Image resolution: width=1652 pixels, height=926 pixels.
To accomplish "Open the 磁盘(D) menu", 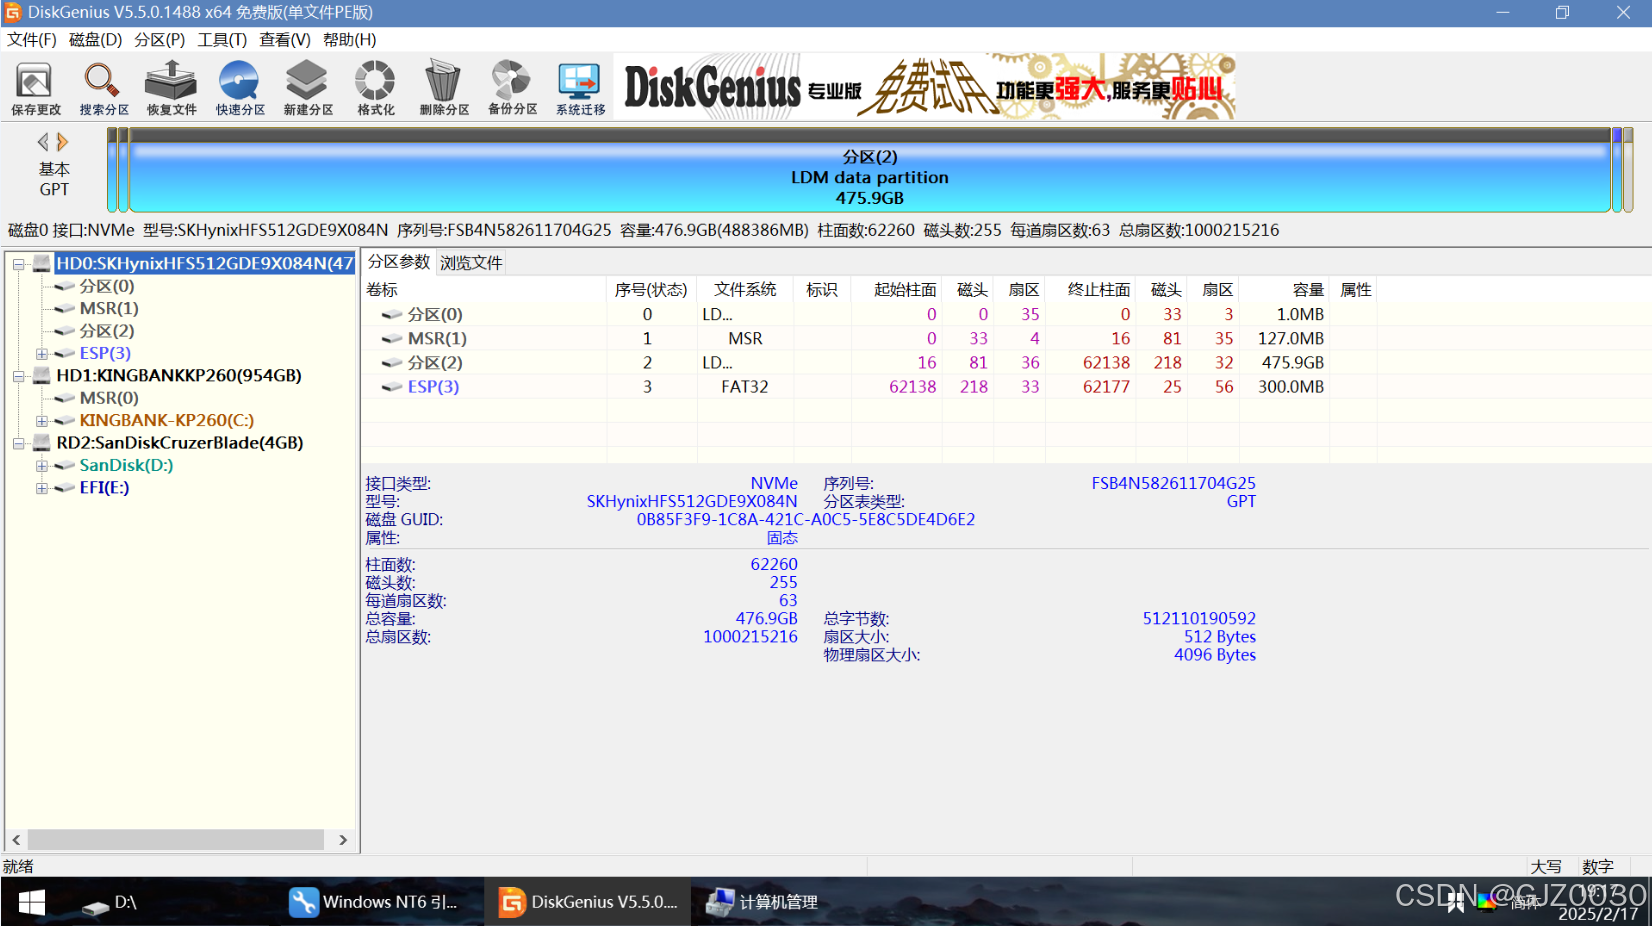I will [x=95, y=39].
